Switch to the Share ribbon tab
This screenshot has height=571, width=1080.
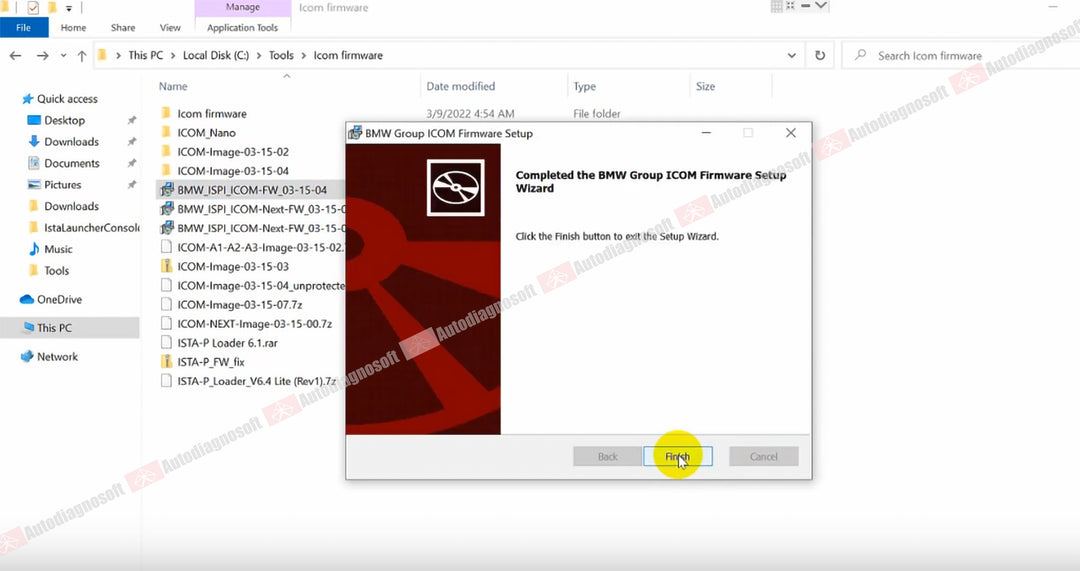tap(123, 28)
